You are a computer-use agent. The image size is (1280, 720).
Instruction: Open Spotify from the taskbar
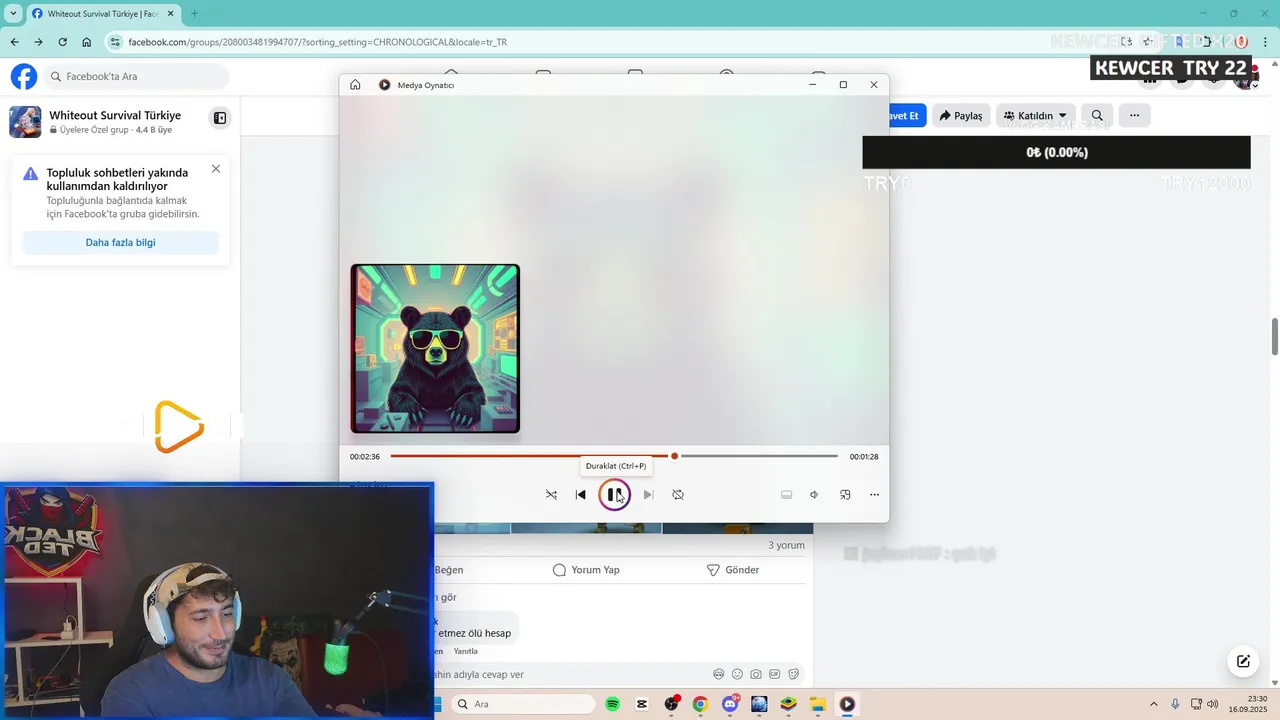[612, 704]
